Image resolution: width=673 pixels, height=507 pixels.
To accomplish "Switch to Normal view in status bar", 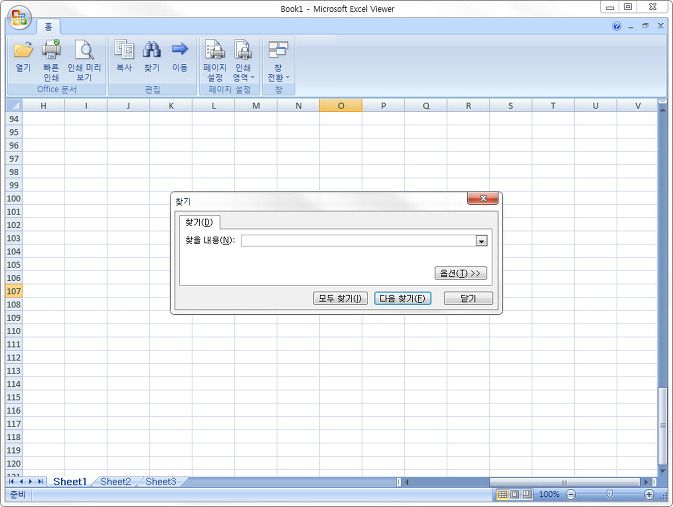I will tap(502, 495).
